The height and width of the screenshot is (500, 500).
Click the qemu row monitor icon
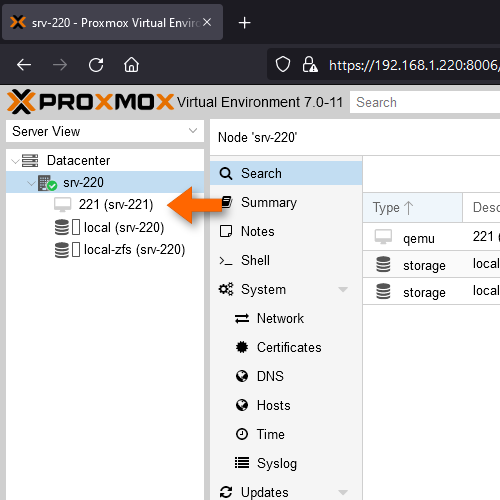point(383,237)
